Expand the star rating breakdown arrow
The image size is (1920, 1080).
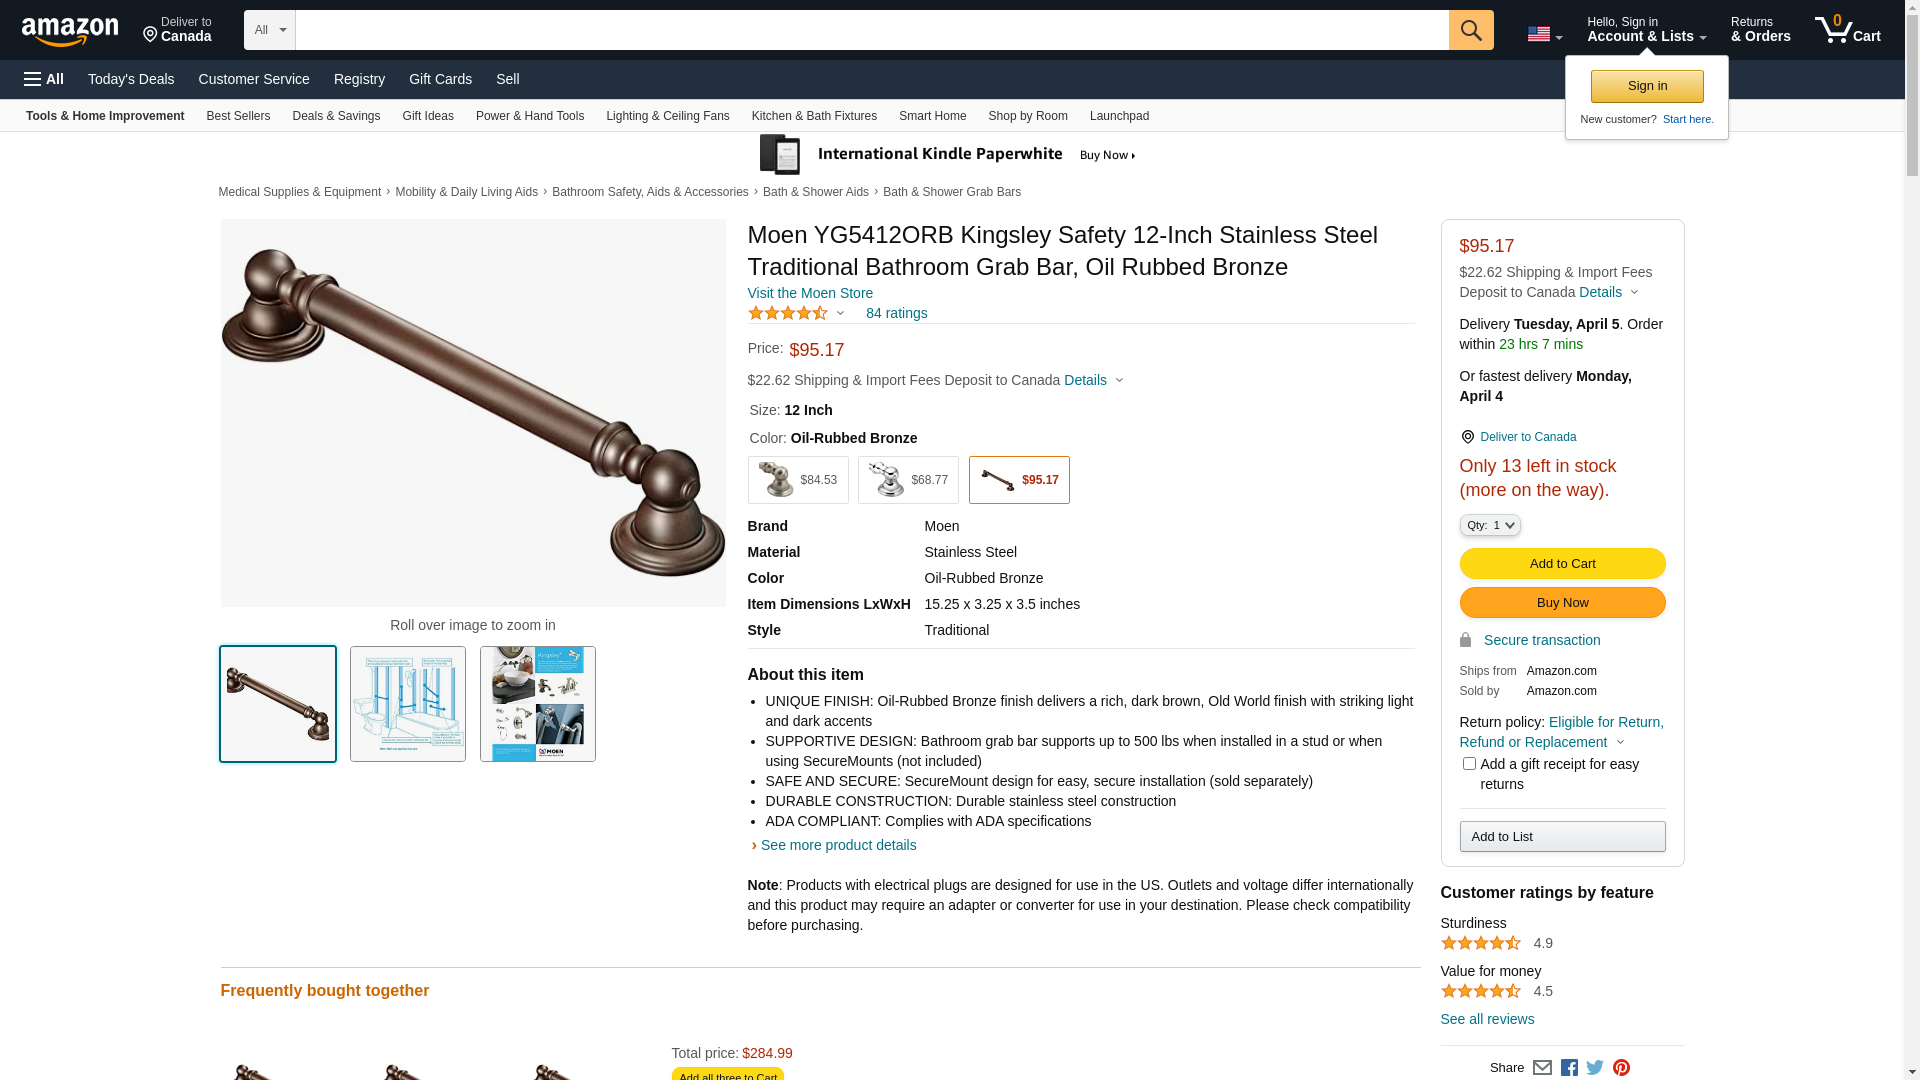840,314
